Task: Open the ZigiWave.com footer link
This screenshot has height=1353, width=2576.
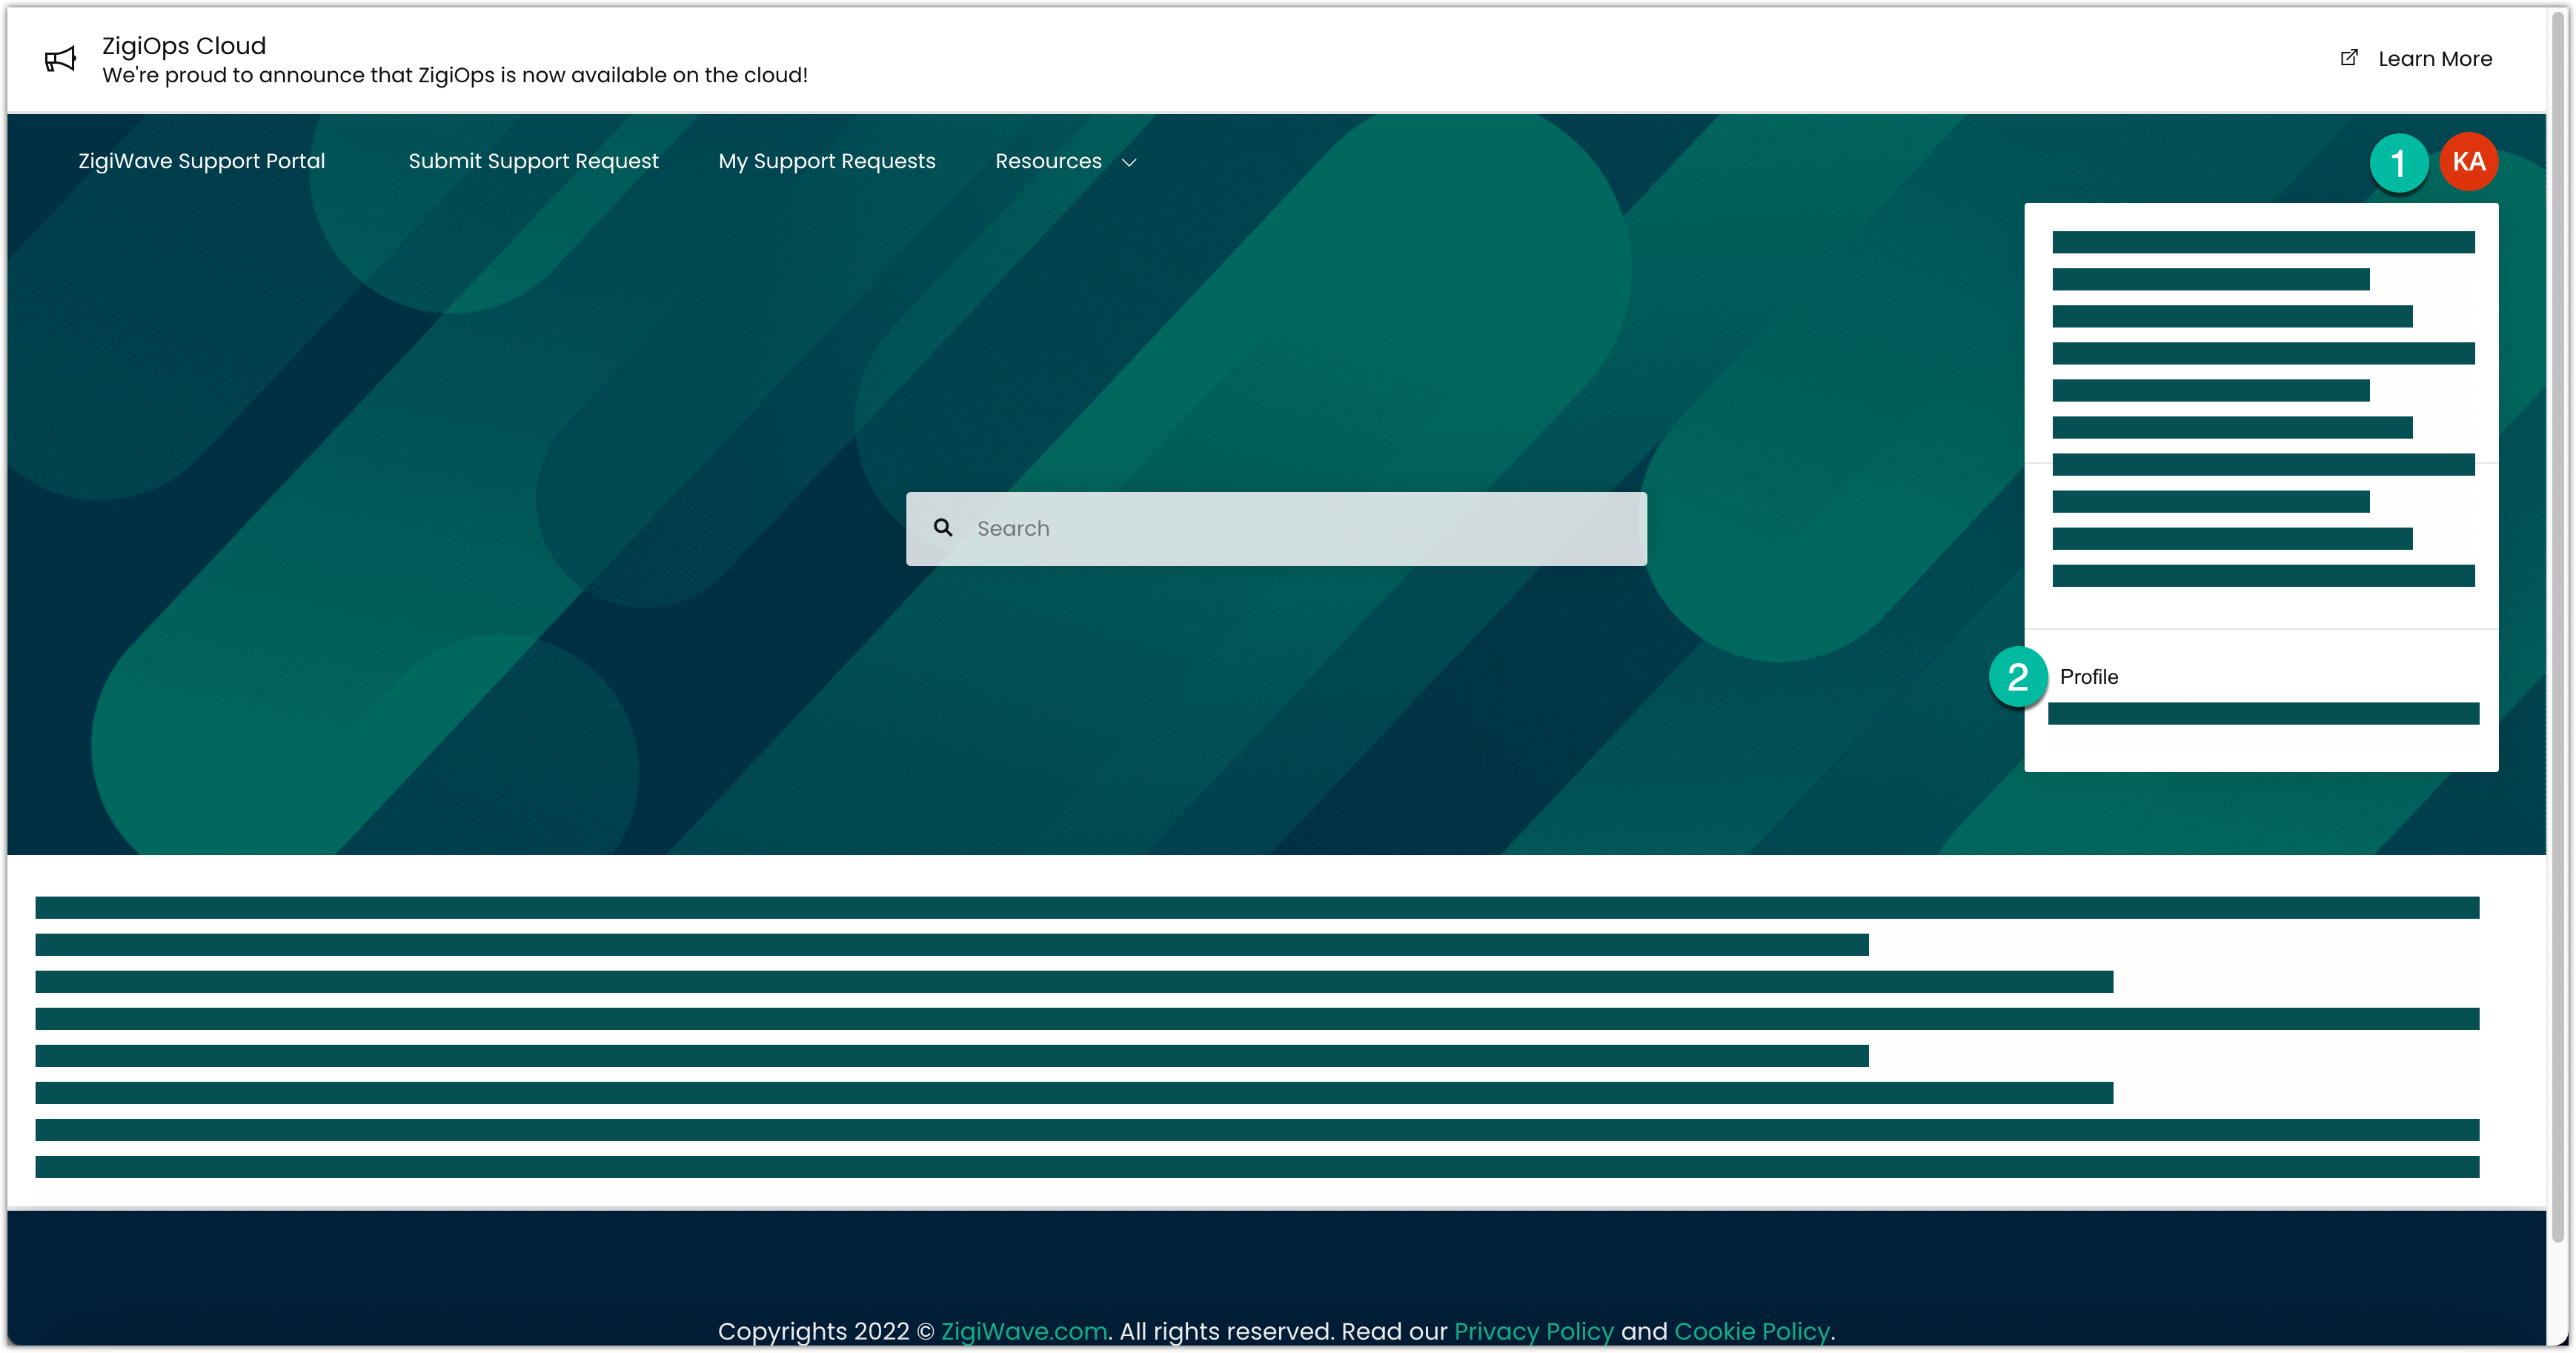Action: click(1023, 1331)
